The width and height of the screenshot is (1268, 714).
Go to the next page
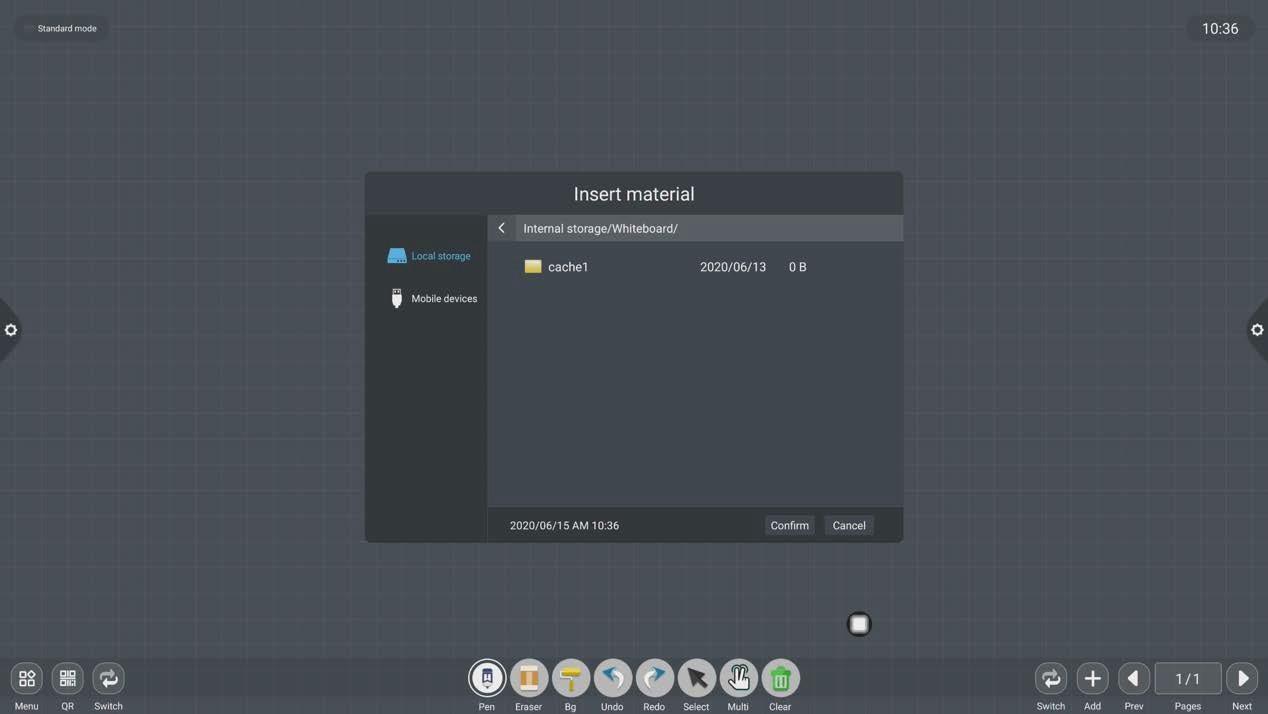[x=1242, y=678]
